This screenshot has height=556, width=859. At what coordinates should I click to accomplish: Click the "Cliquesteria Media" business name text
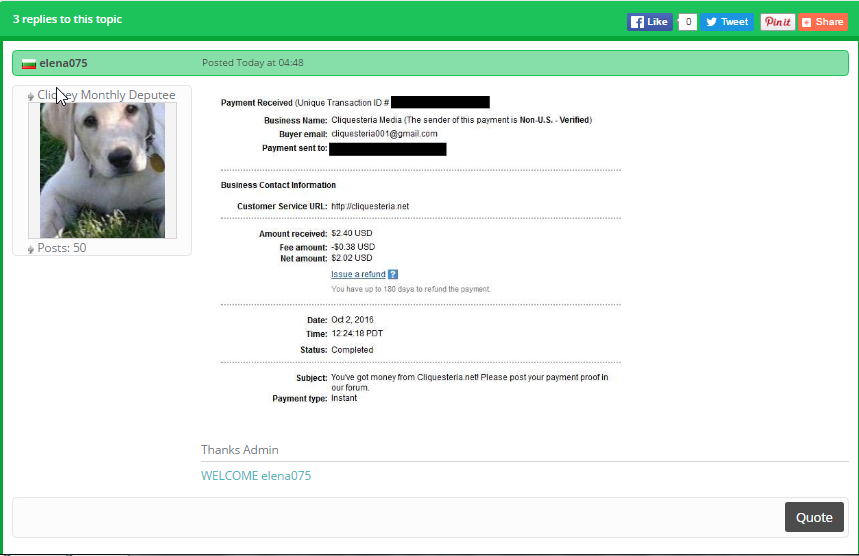[x=366, y=120]
